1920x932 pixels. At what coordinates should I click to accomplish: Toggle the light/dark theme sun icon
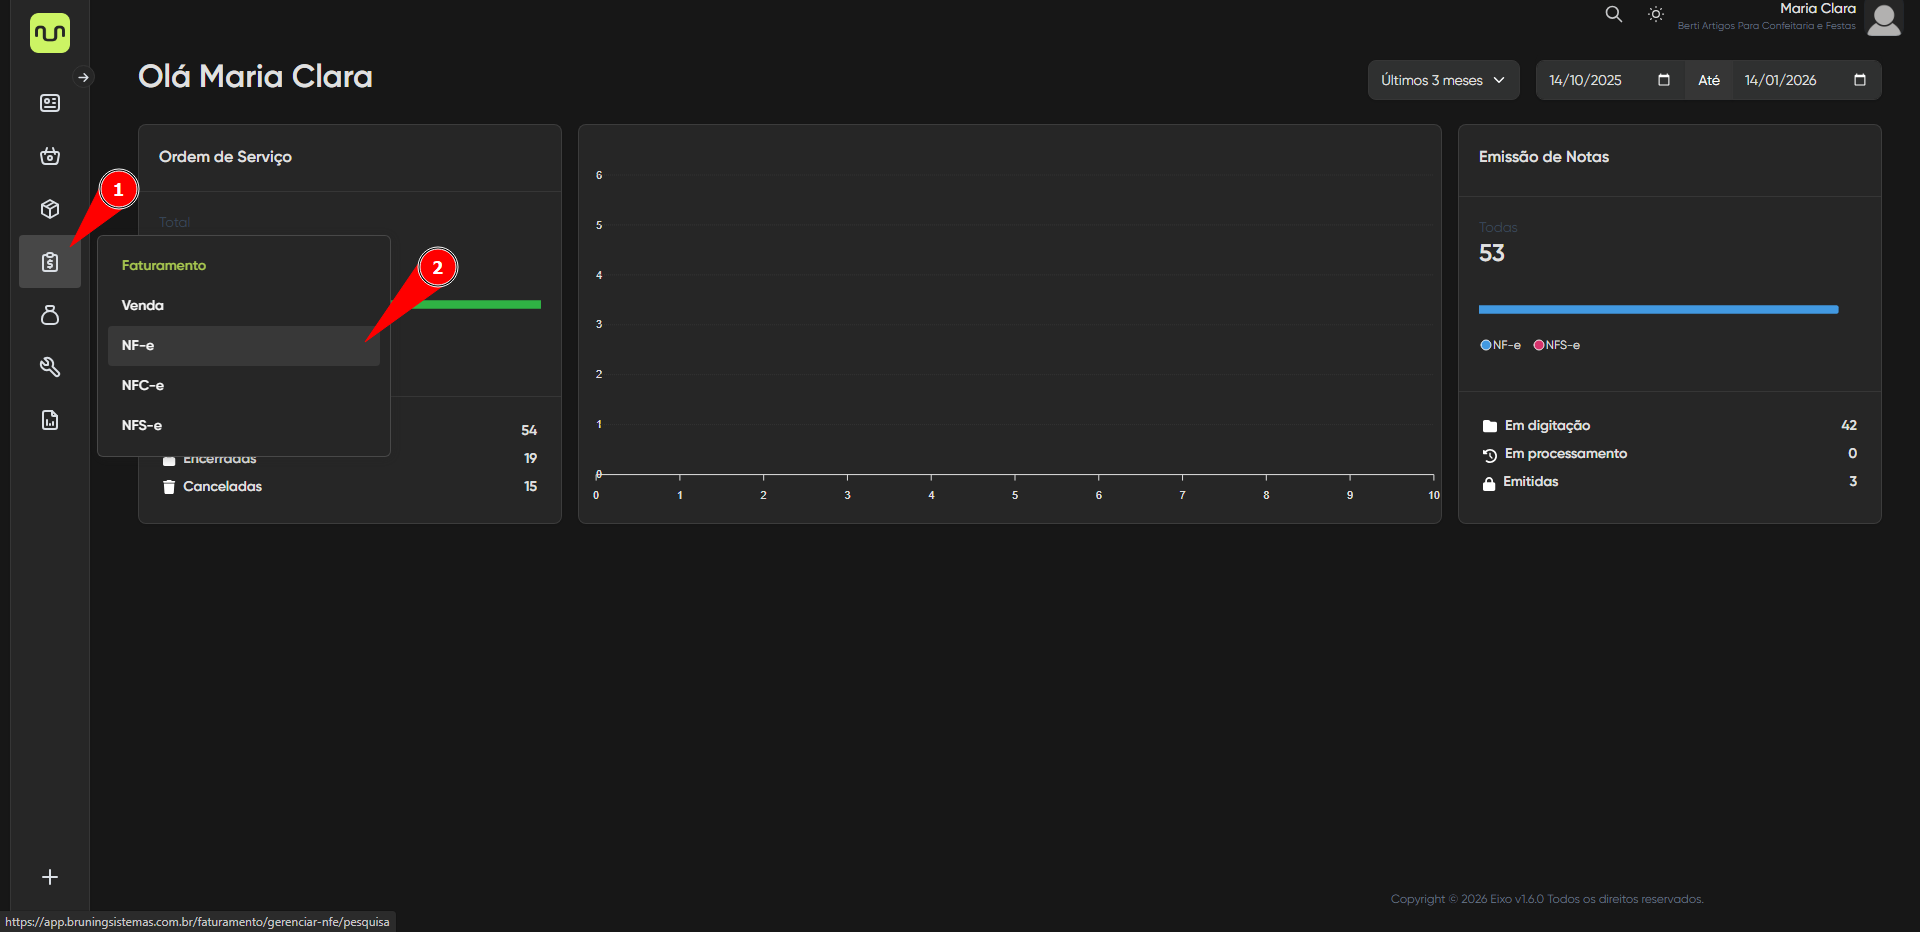[x=1656, y=14]
